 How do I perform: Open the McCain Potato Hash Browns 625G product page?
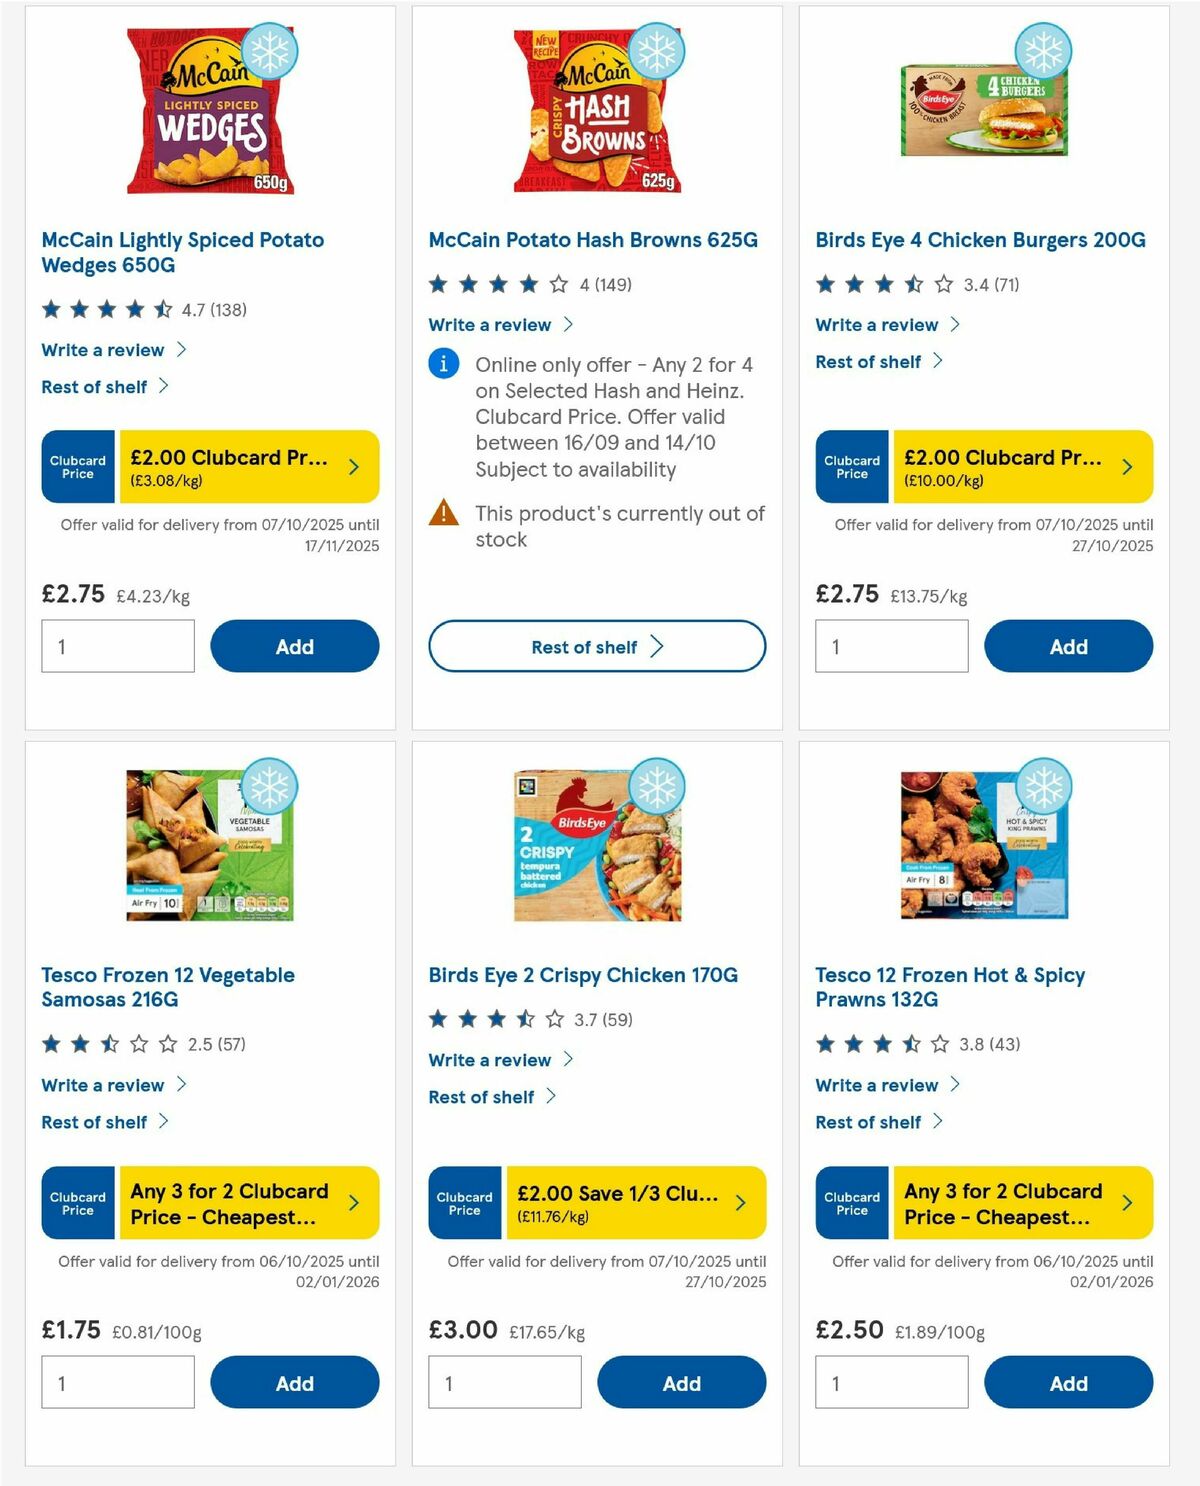[x=592, y=240]
